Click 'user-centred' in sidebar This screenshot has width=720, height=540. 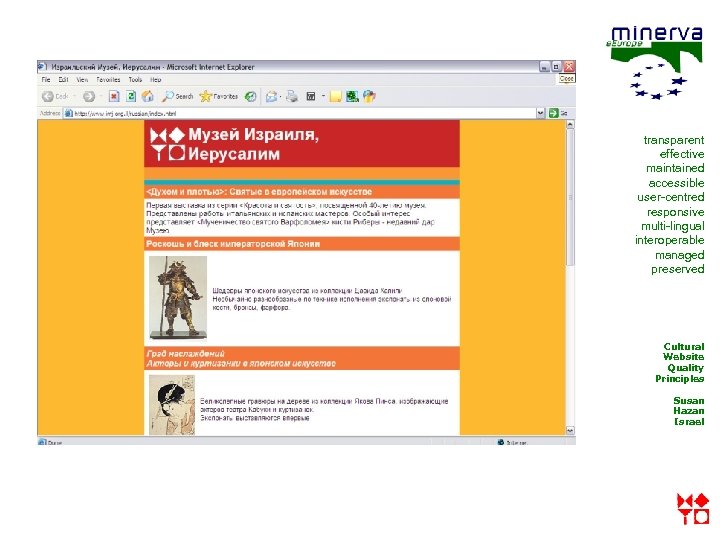(x=670, y=197)
